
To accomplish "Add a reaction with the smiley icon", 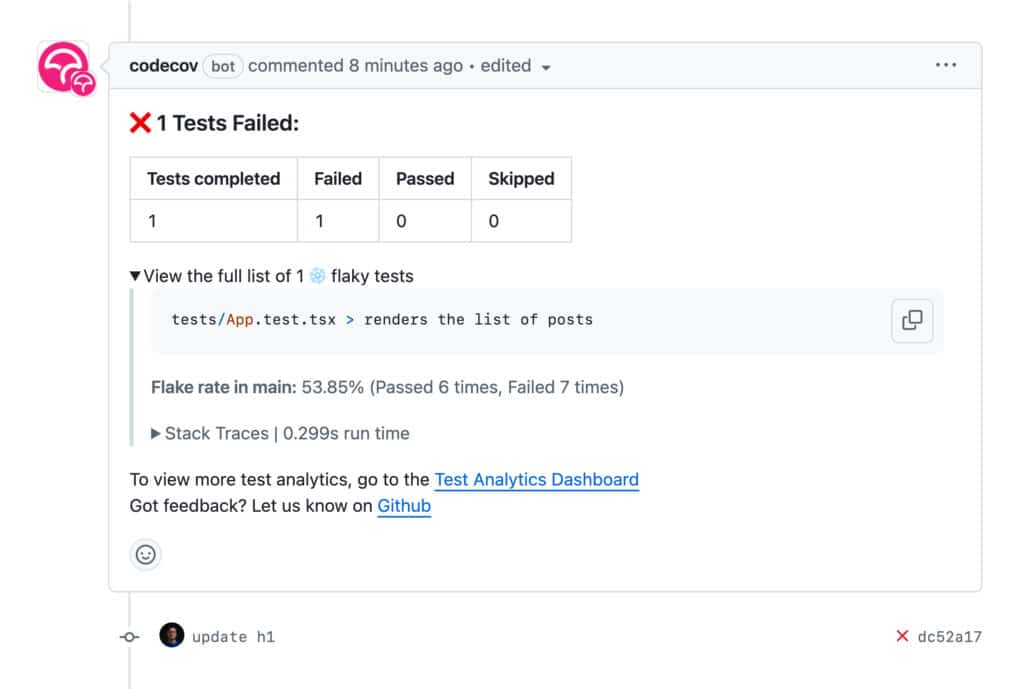I will click(145, 554).
